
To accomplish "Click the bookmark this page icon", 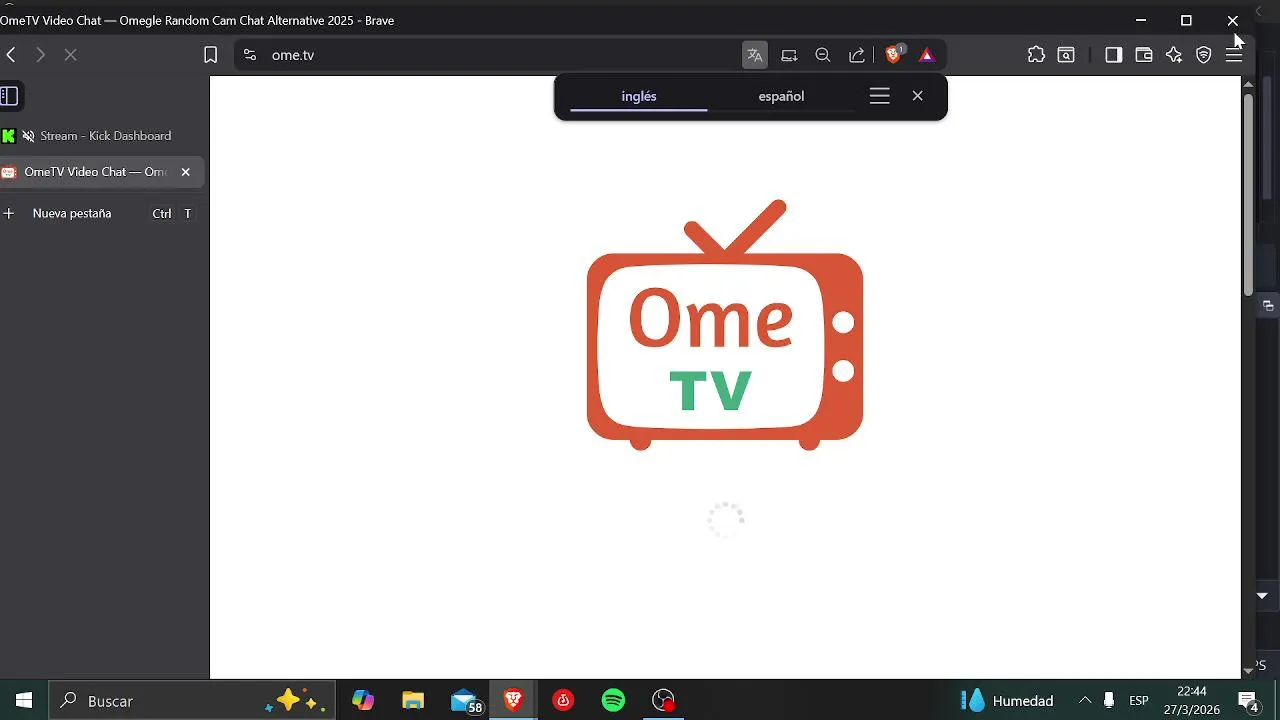I will pos(210,55).
